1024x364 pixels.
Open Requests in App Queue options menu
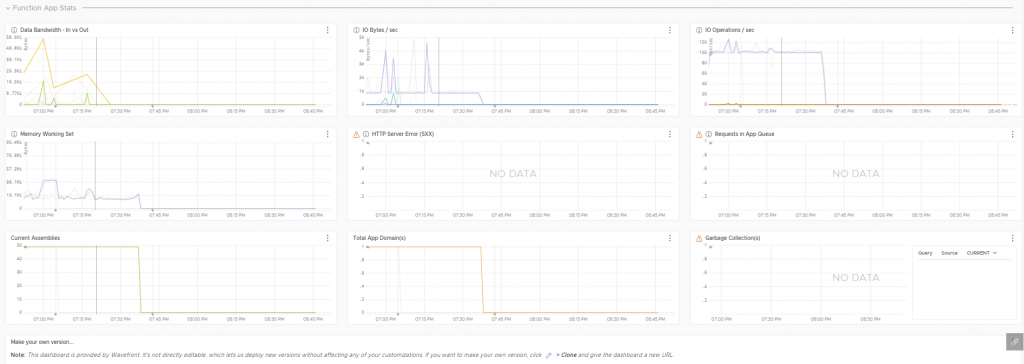tap(1012, 134)
